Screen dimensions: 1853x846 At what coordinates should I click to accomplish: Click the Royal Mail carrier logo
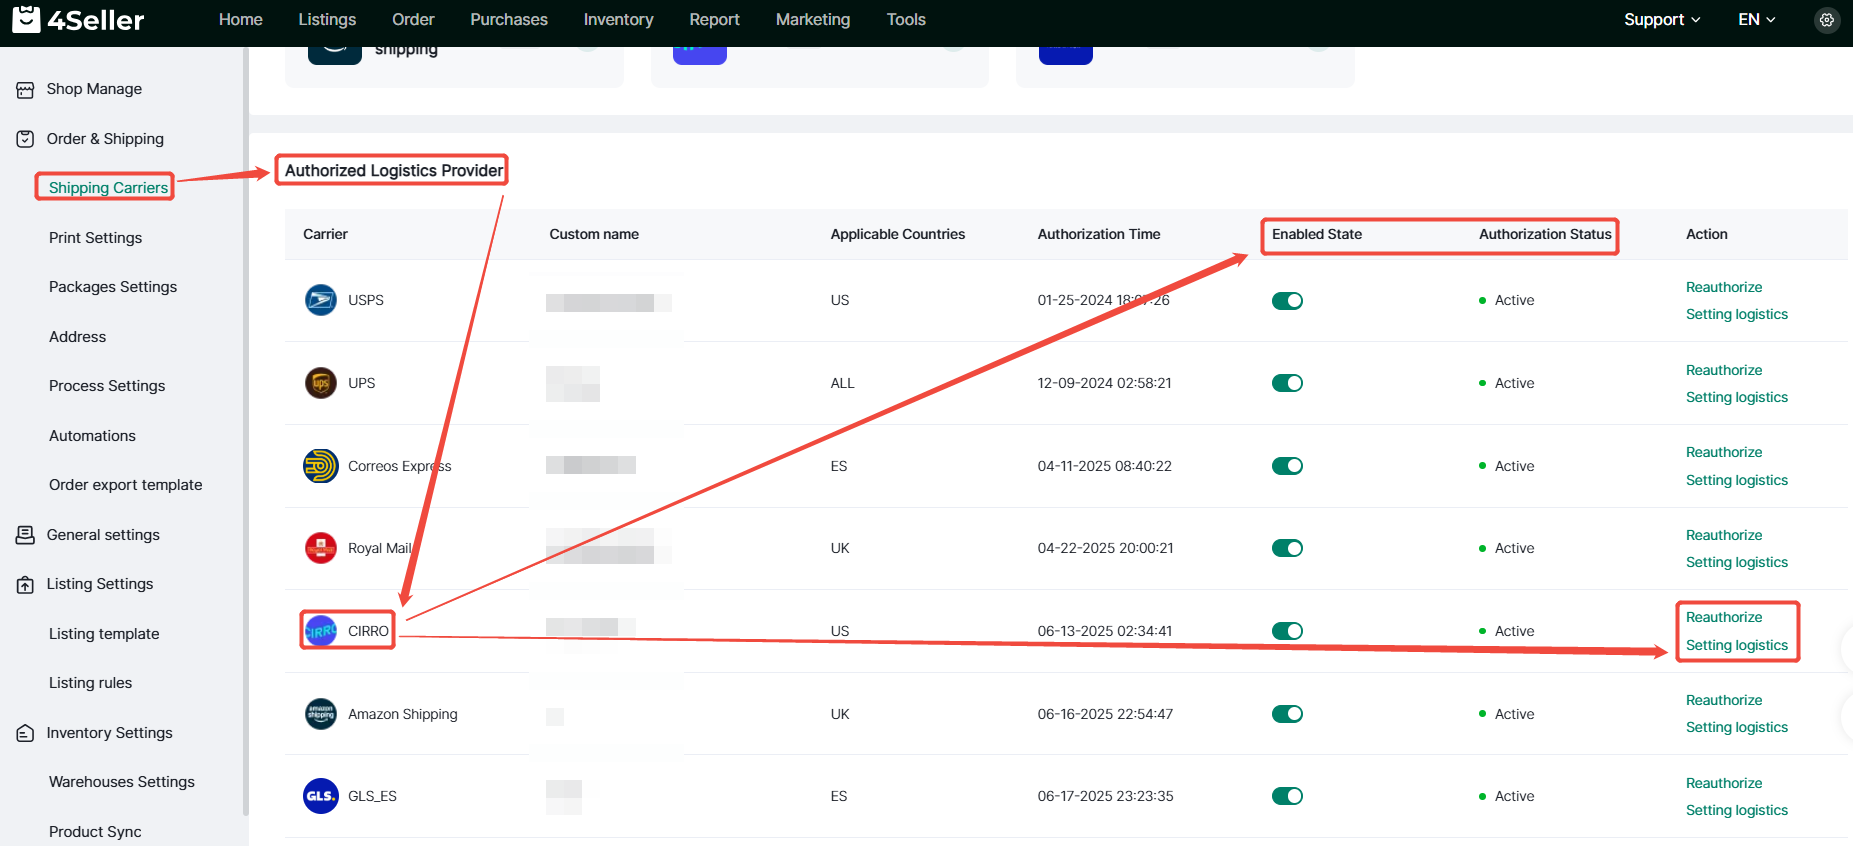coord(320,548)
